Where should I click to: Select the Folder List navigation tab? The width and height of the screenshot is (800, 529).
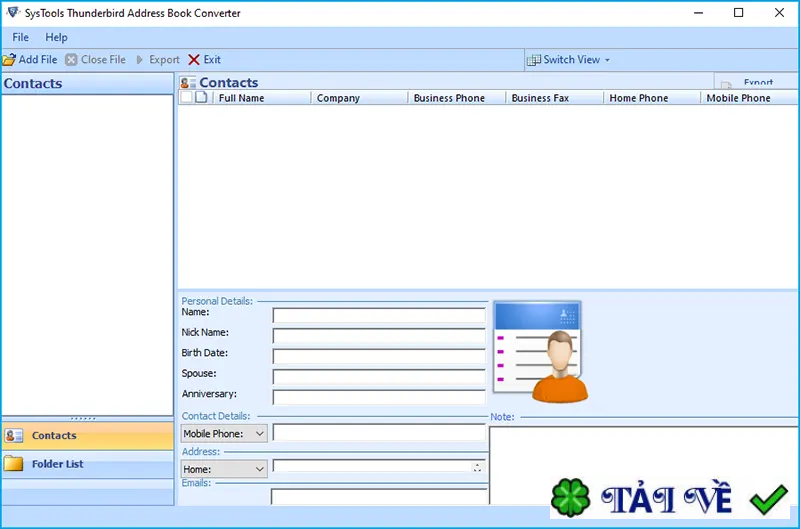88,464
